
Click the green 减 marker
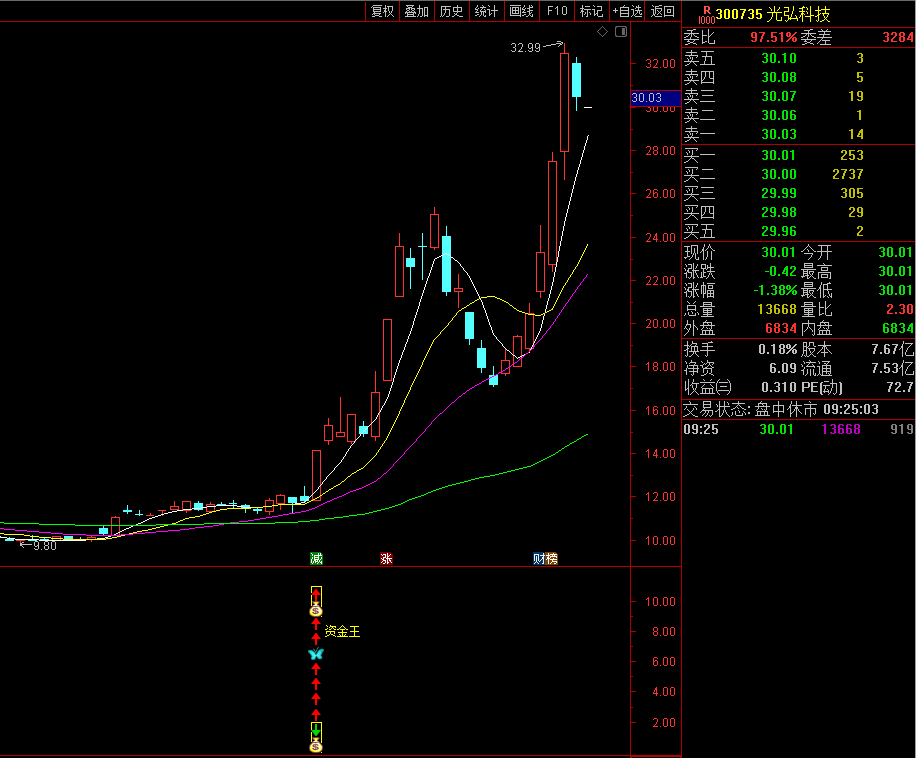pos(316,559)
